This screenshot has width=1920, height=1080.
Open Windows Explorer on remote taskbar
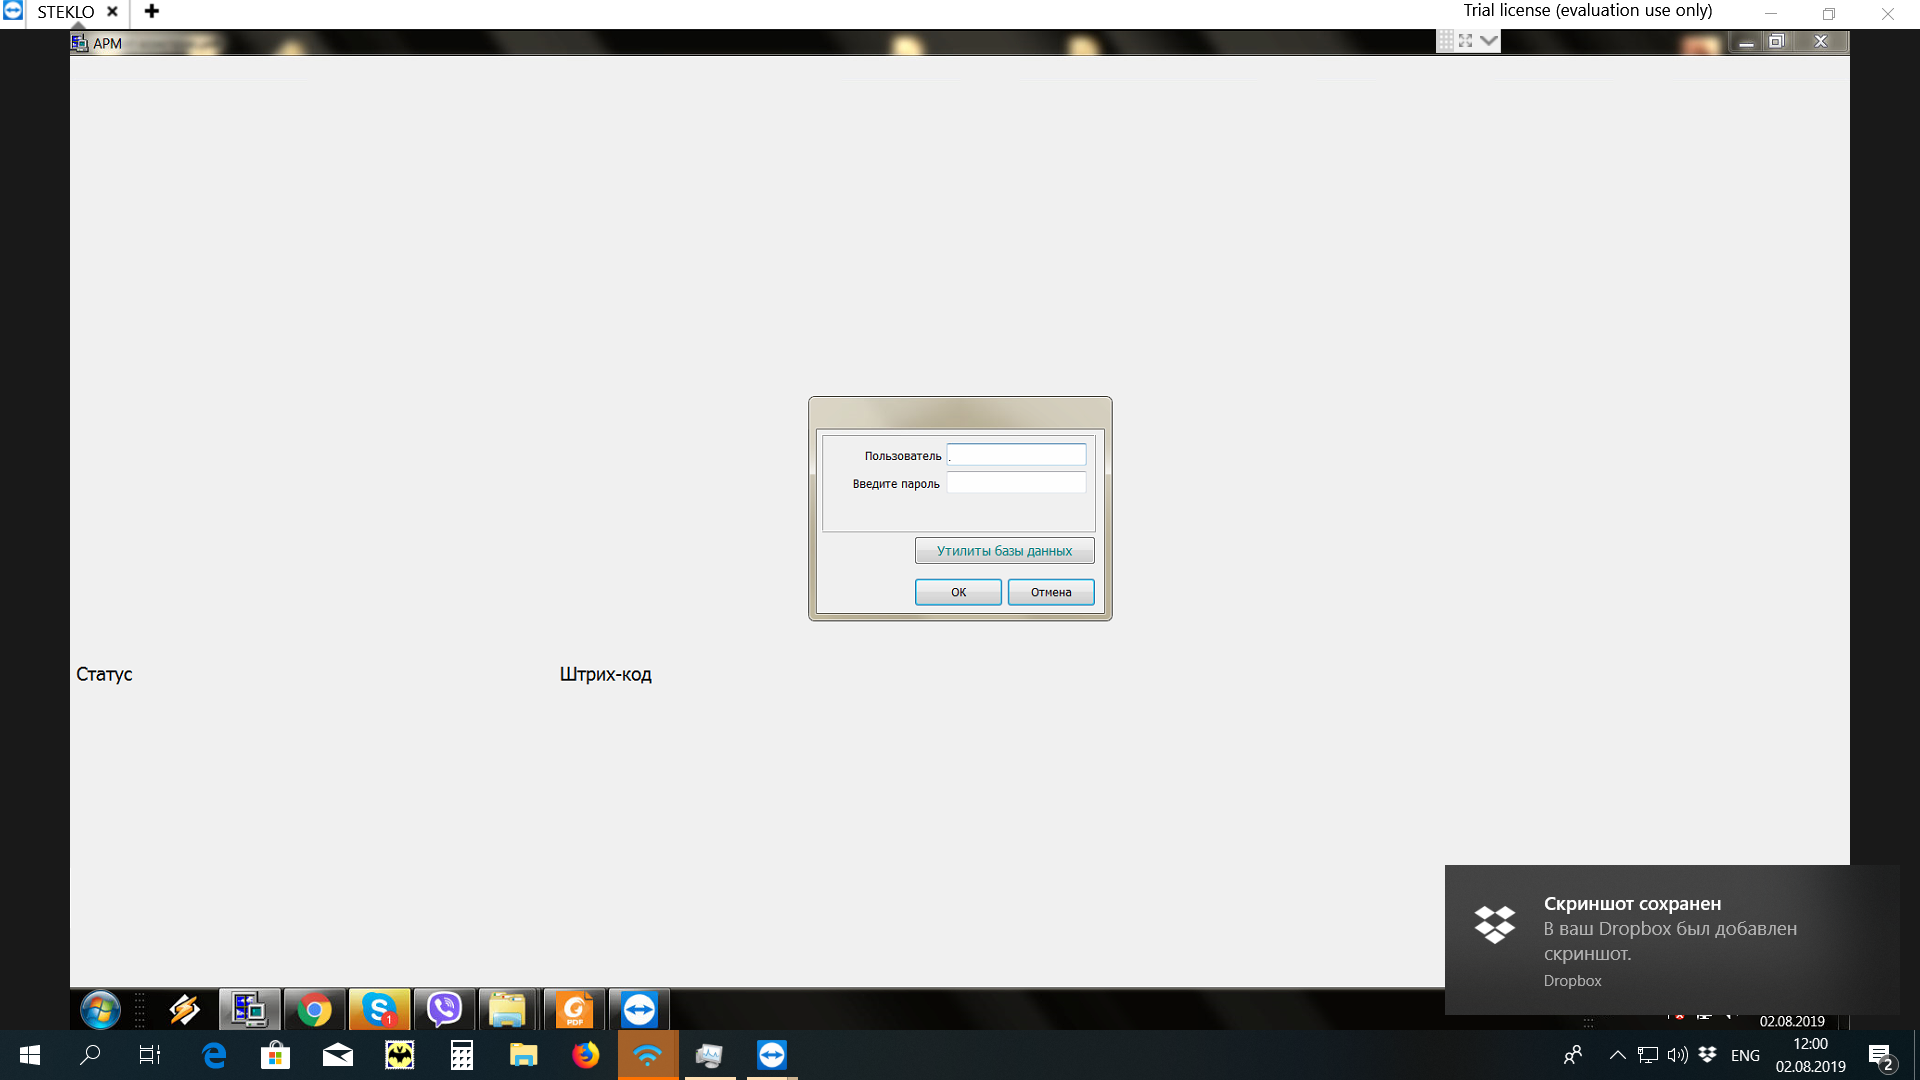508,1010
